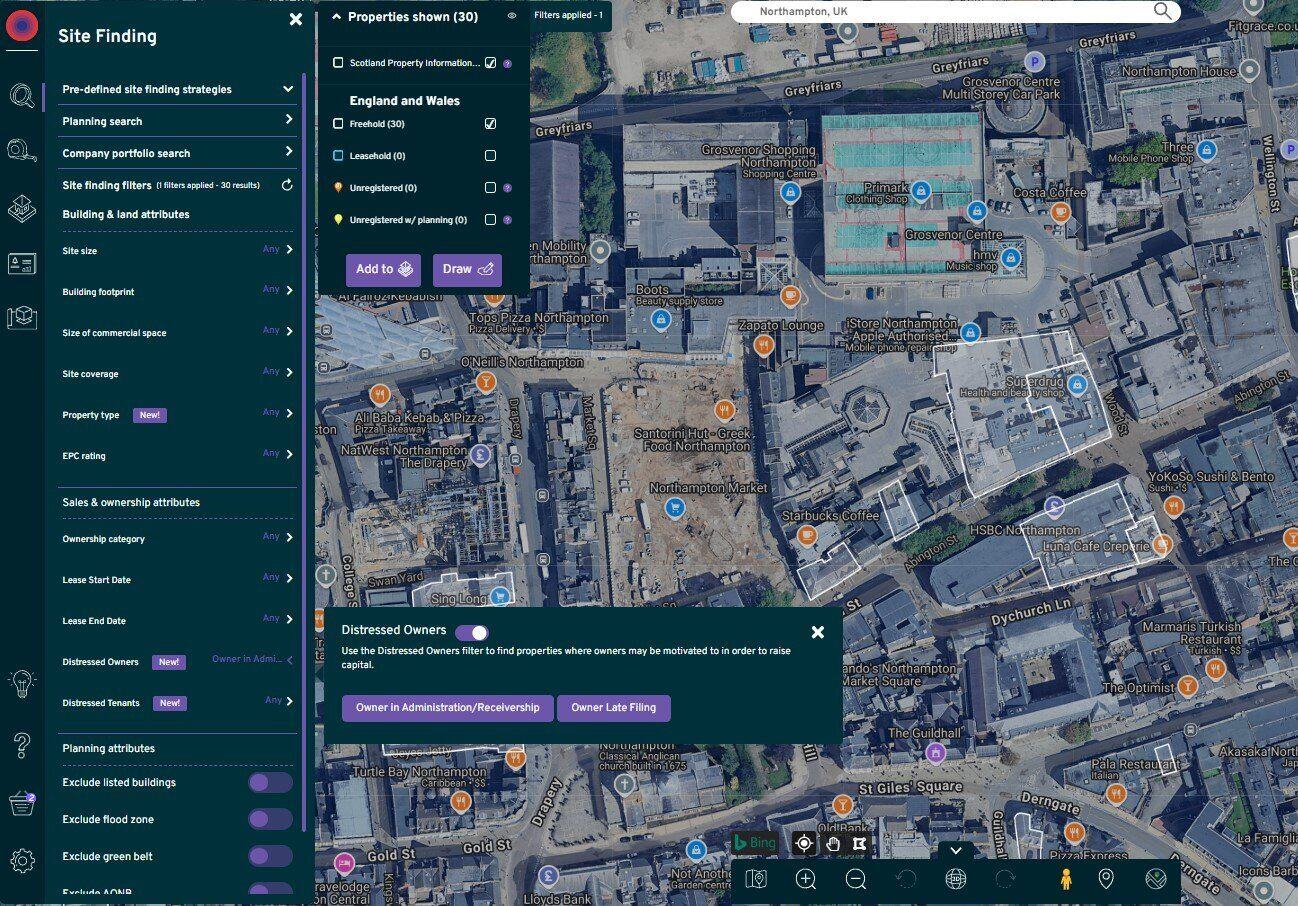Reset site finding filters with refresh icon

[x=287, y=185]
